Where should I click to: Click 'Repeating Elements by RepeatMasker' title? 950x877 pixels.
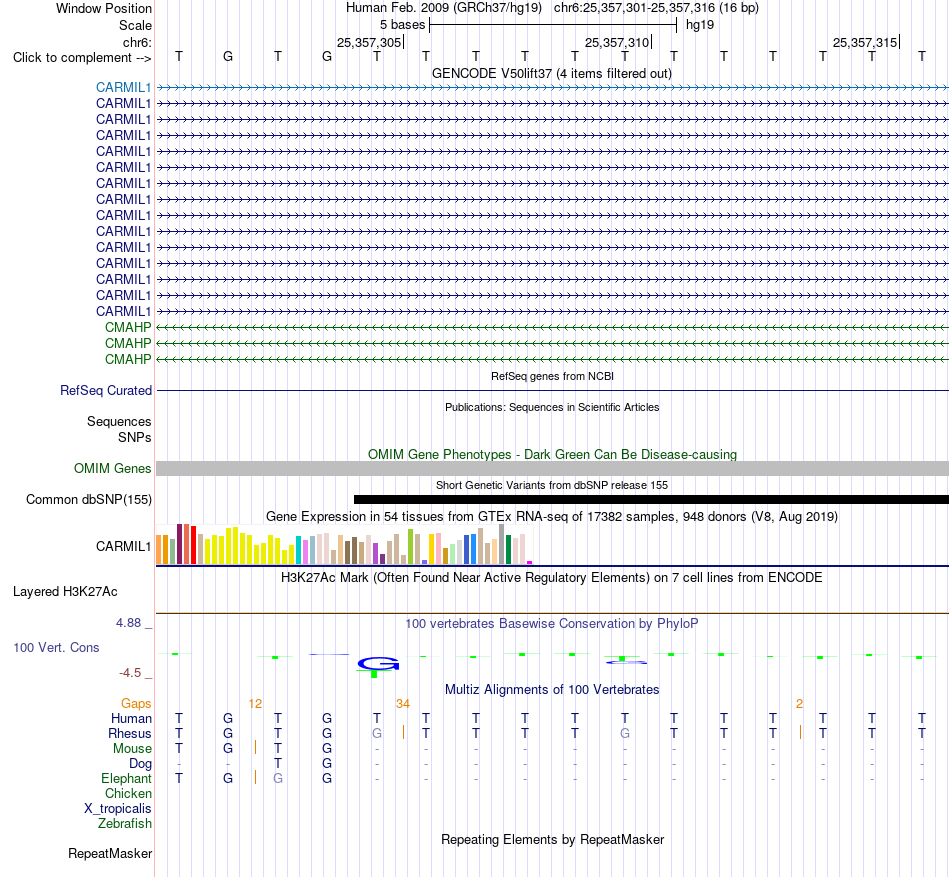pyautogui.click(x=552, y=839)
